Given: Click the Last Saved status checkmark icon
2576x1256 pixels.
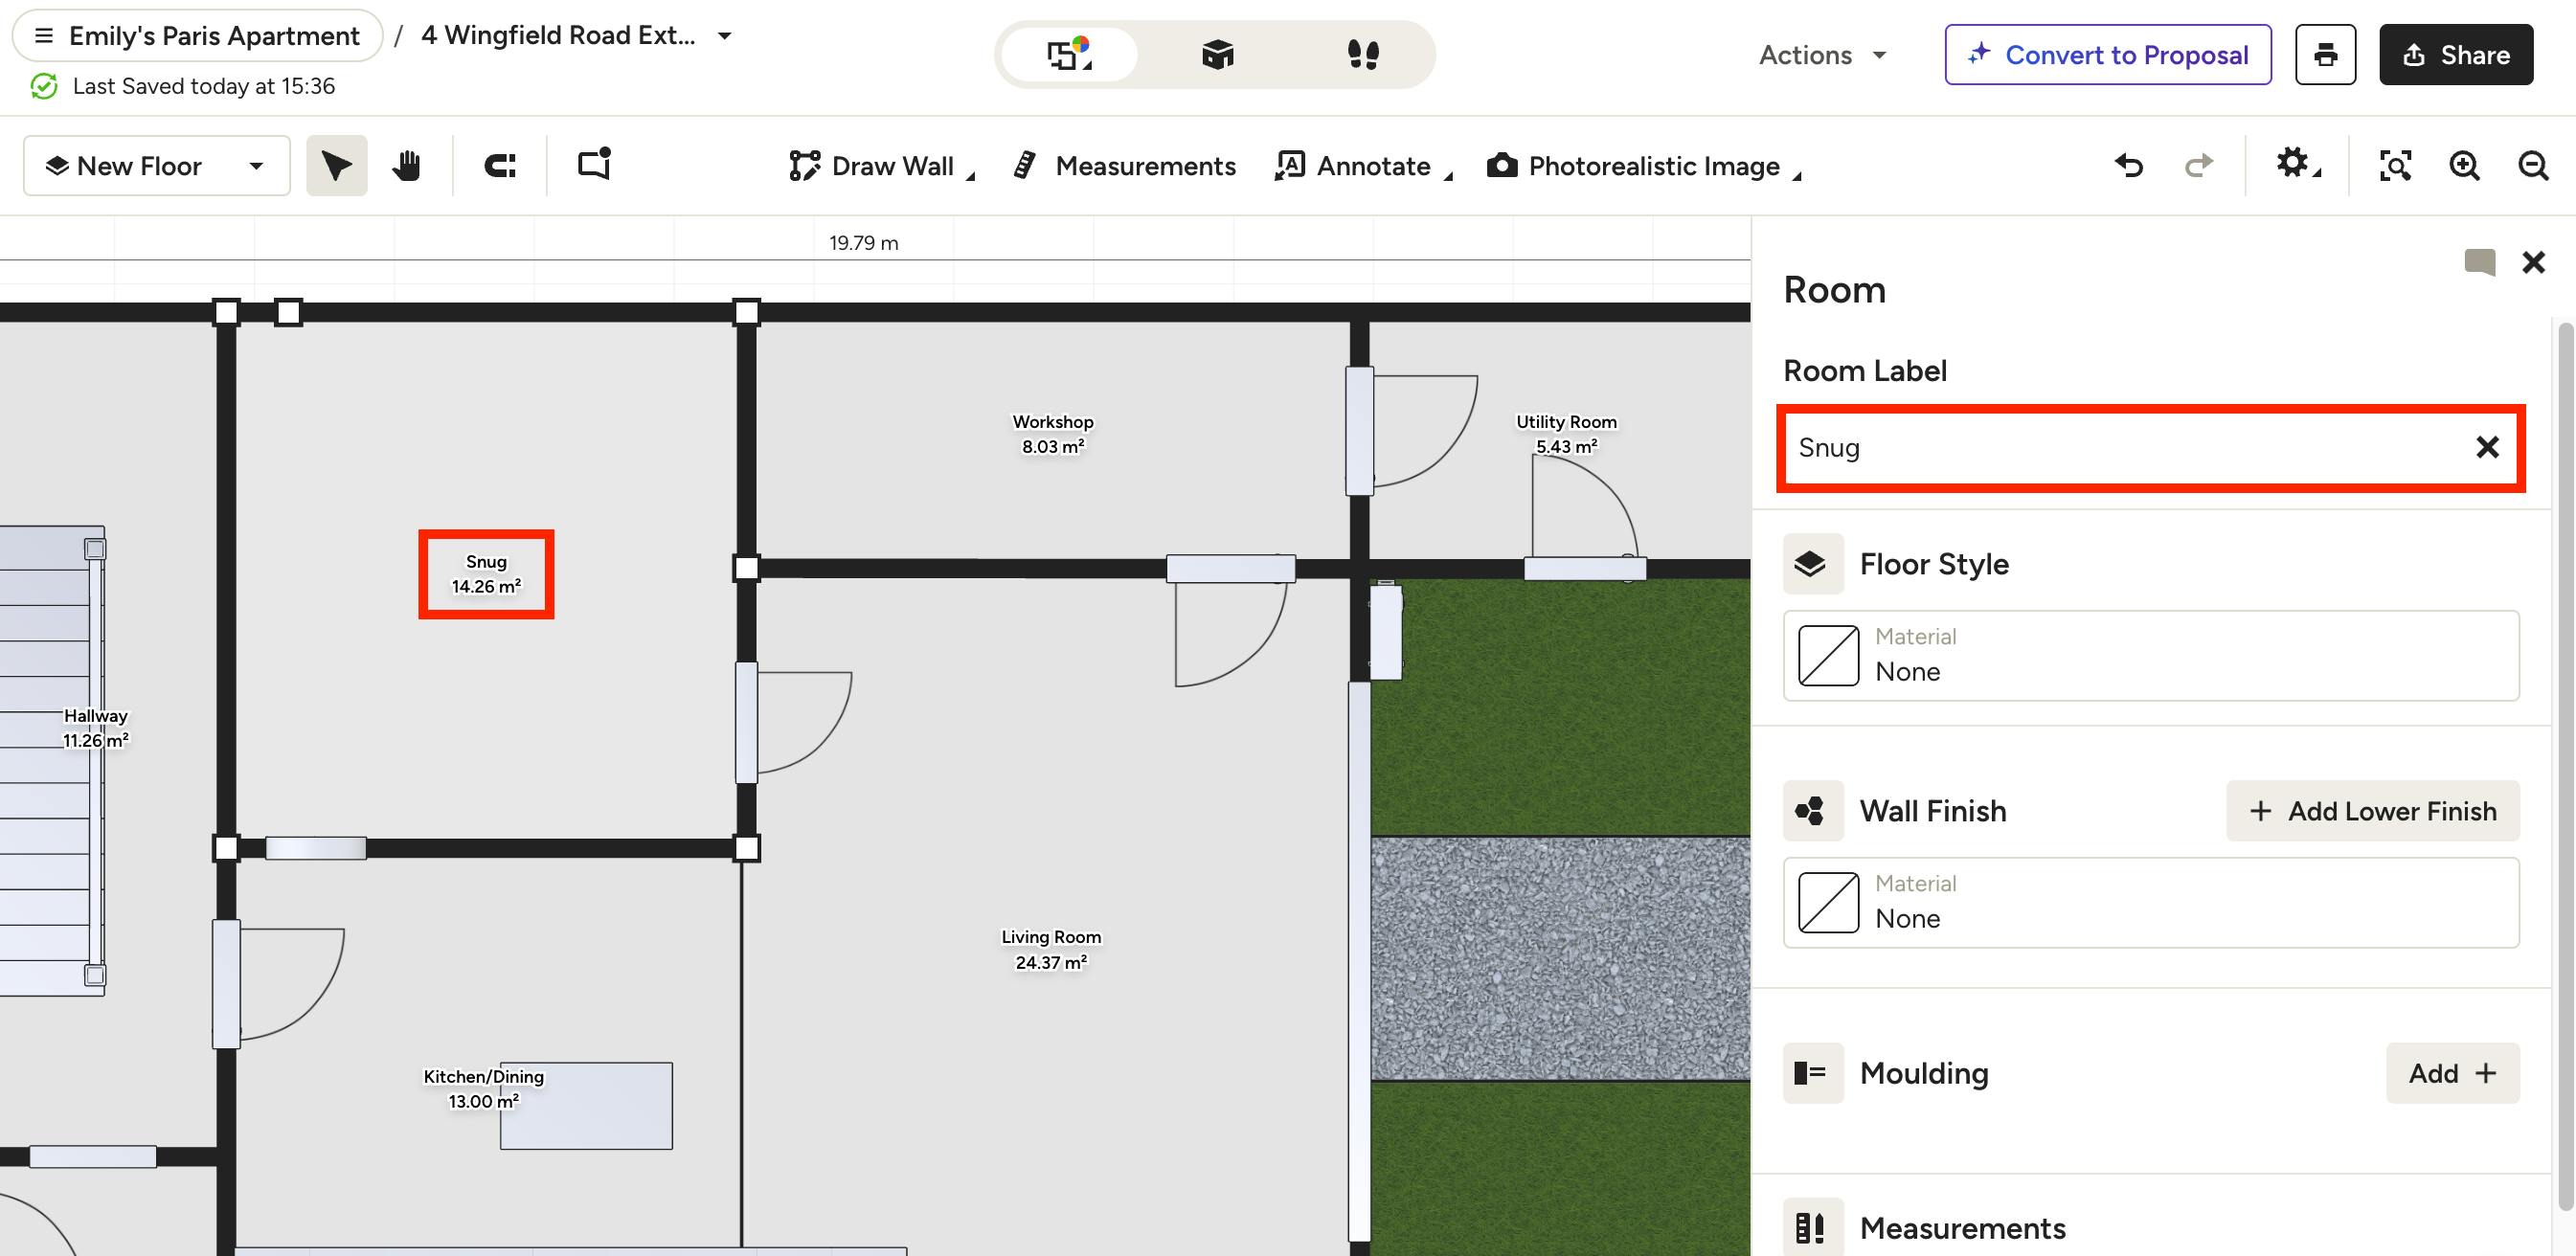Looking at the screenshot, I should (44, 86).
